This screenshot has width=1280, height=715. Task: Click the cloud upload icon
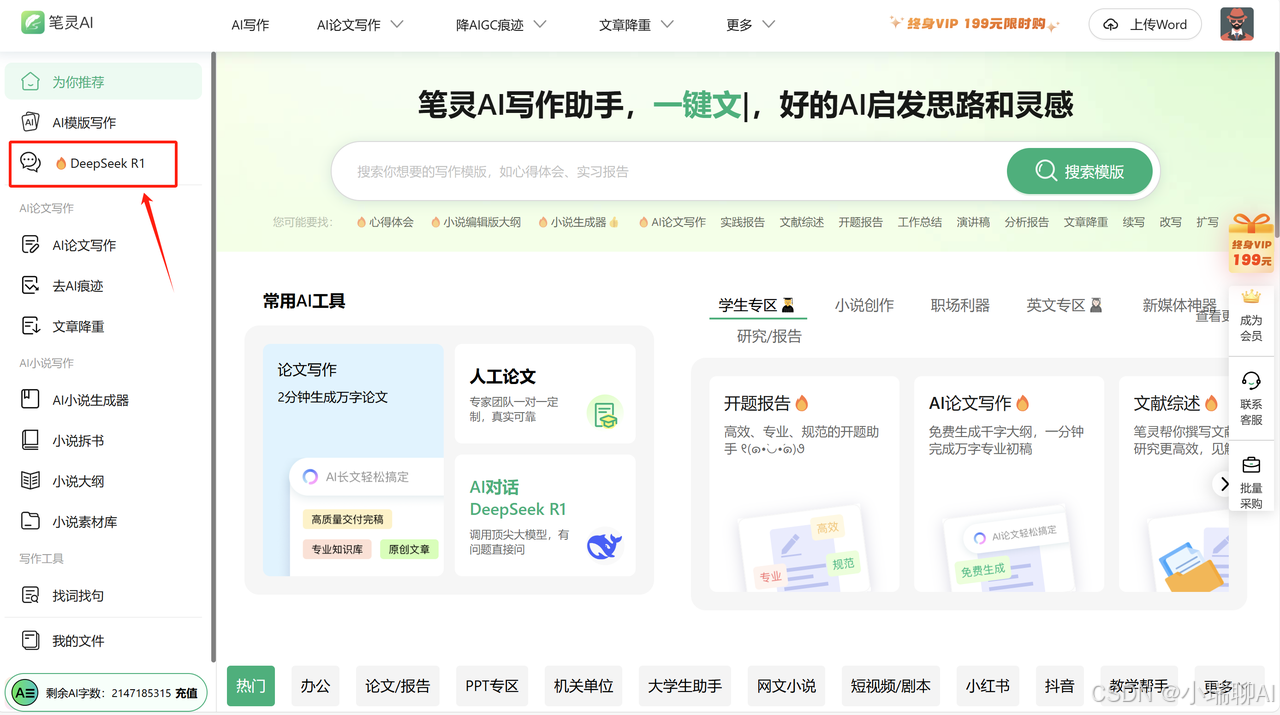click(1110, 25)
